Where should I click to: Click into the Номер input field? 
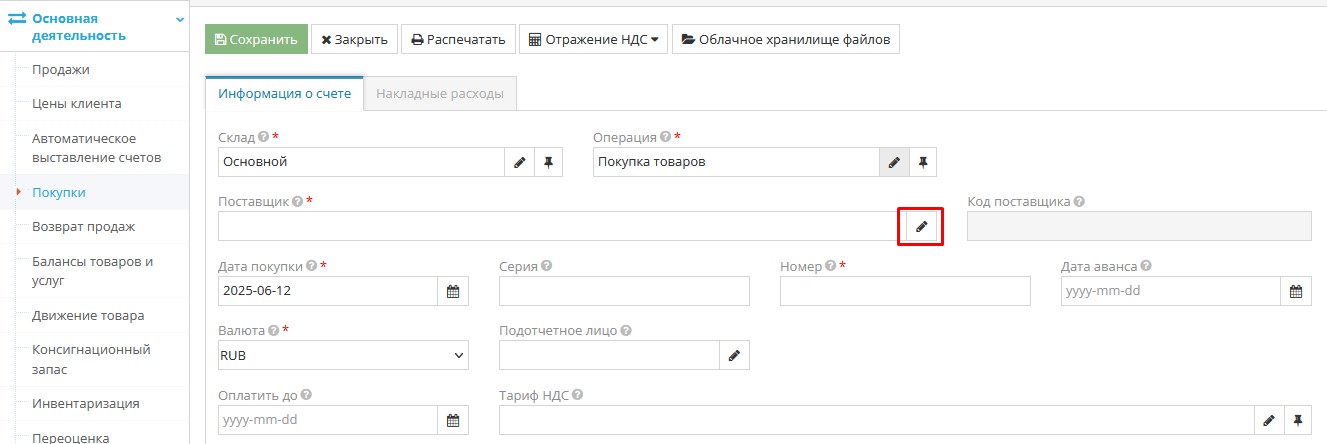click(x=904, y=291)
